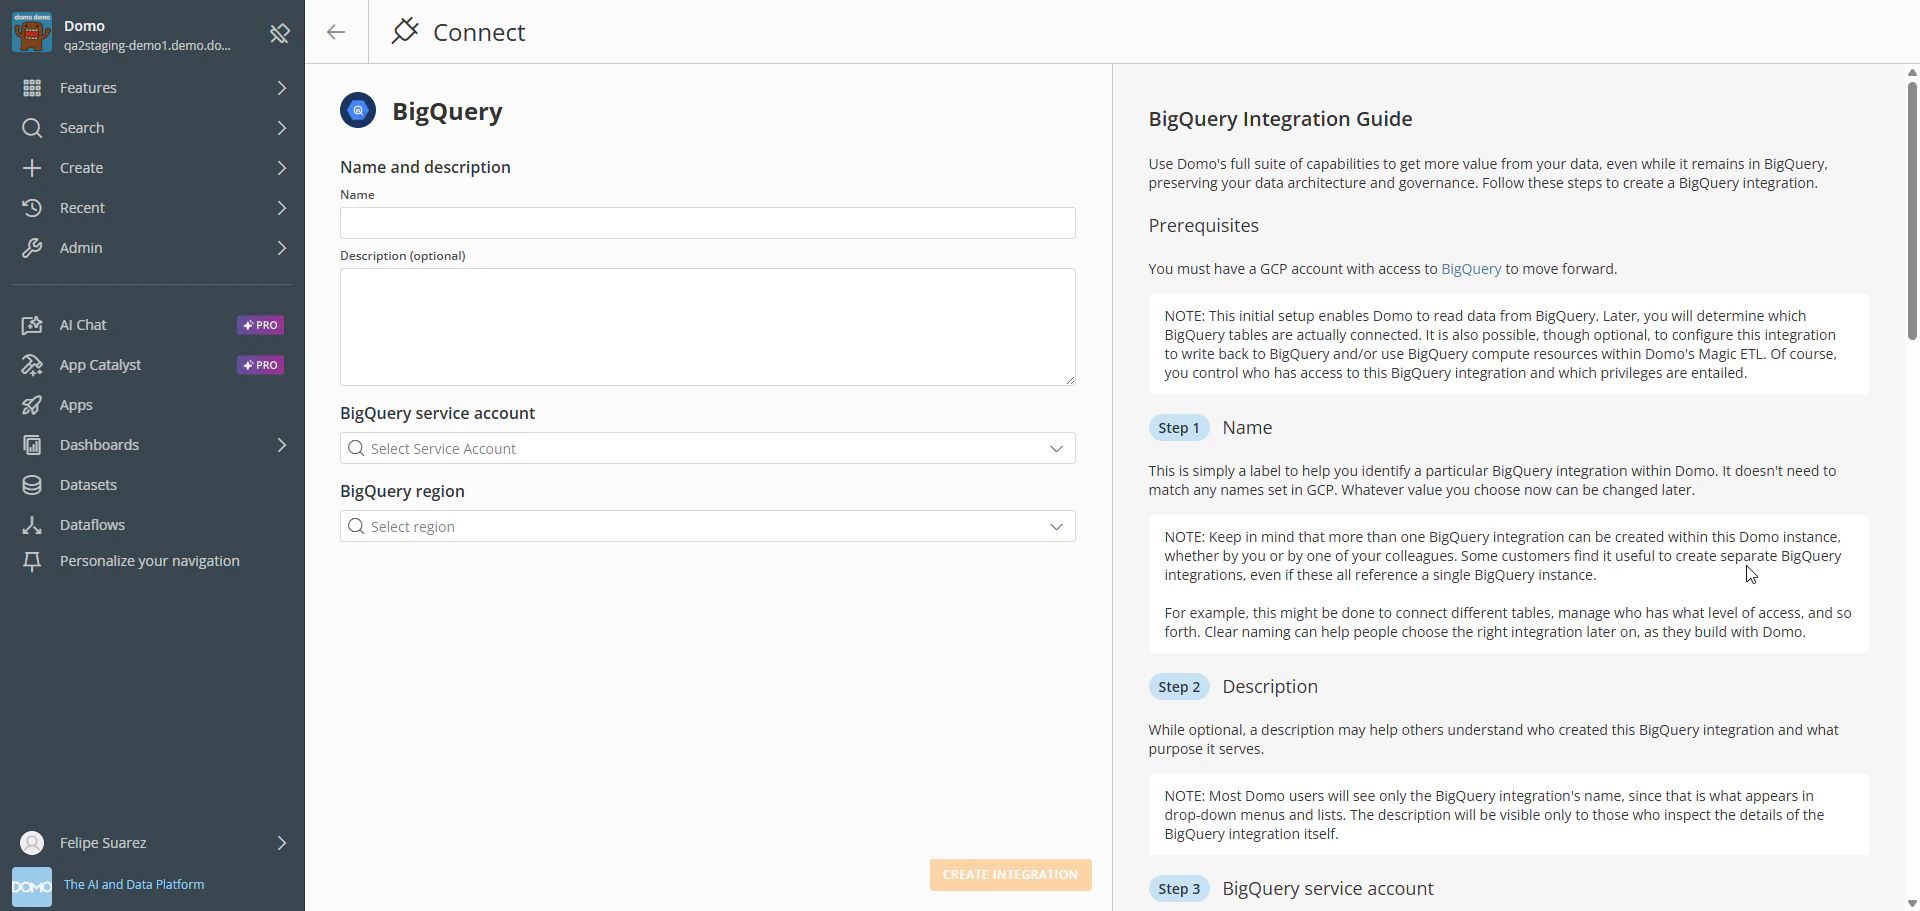The height and width of the screenshot is (911, 1920).
Task: Click the Step 3 badge in guide
Action: pos(1179,889)
